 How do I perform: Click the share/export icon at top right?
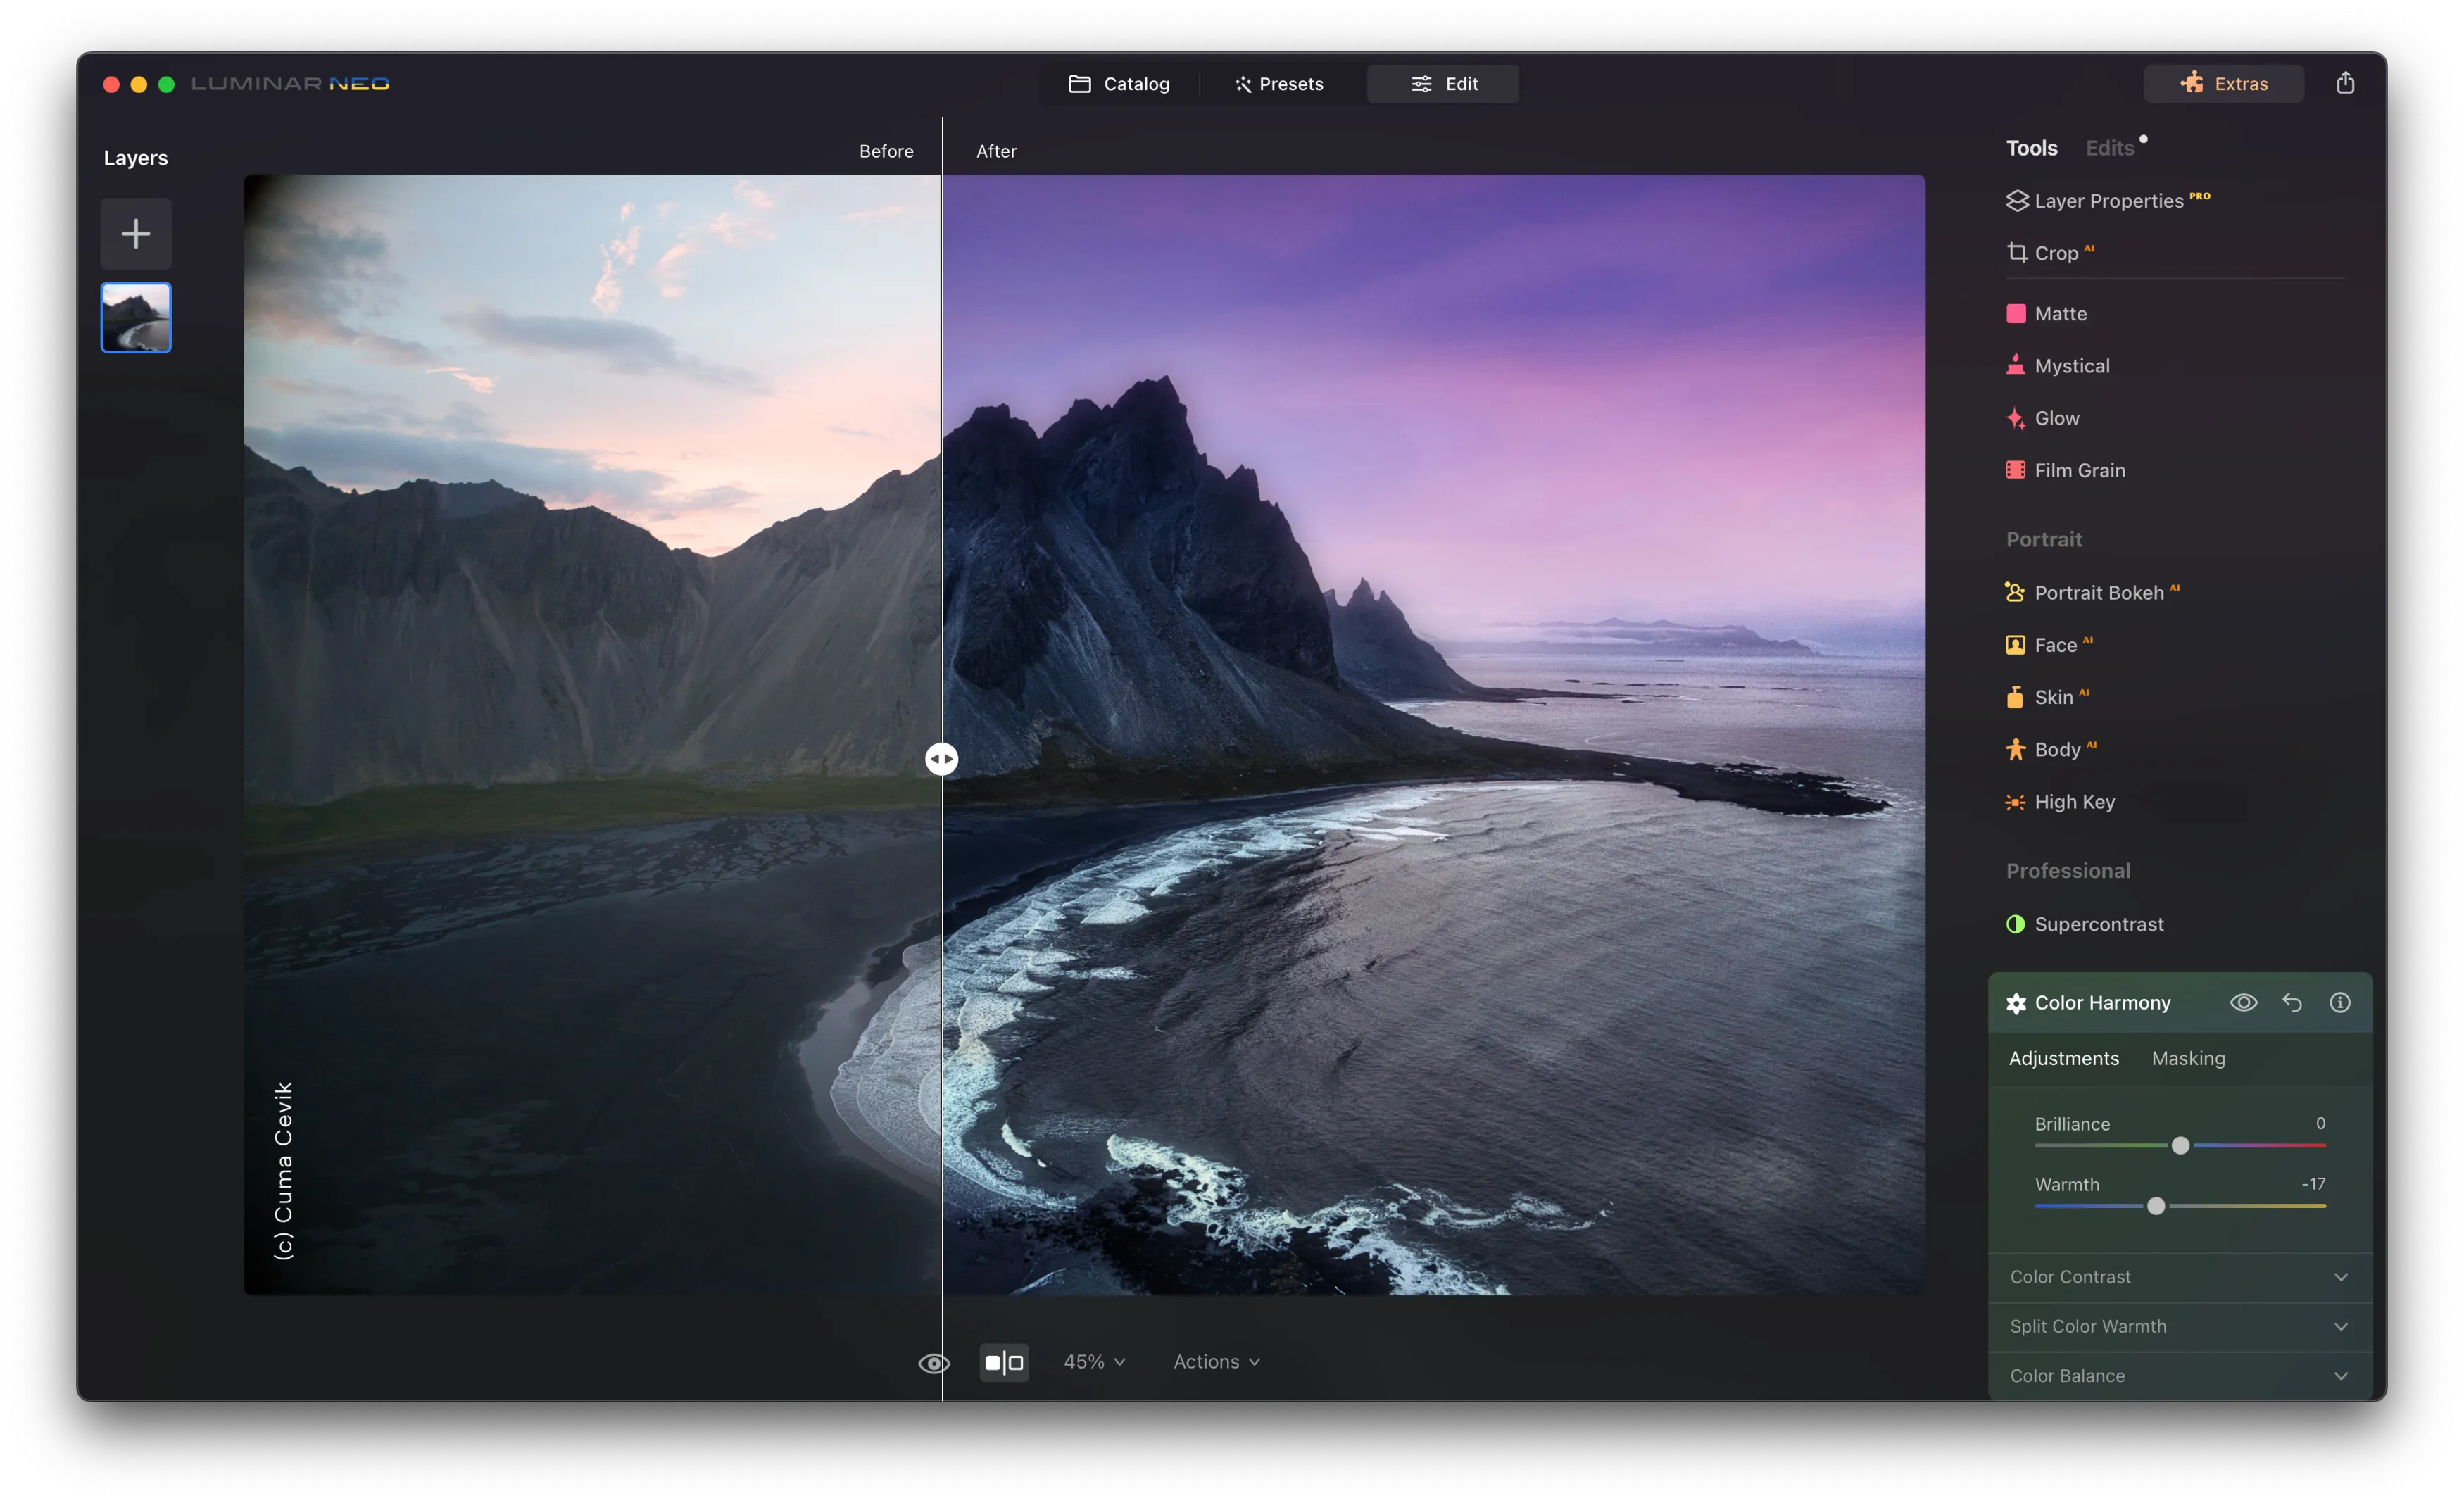pyautogui.click(x=2344, y=83)
